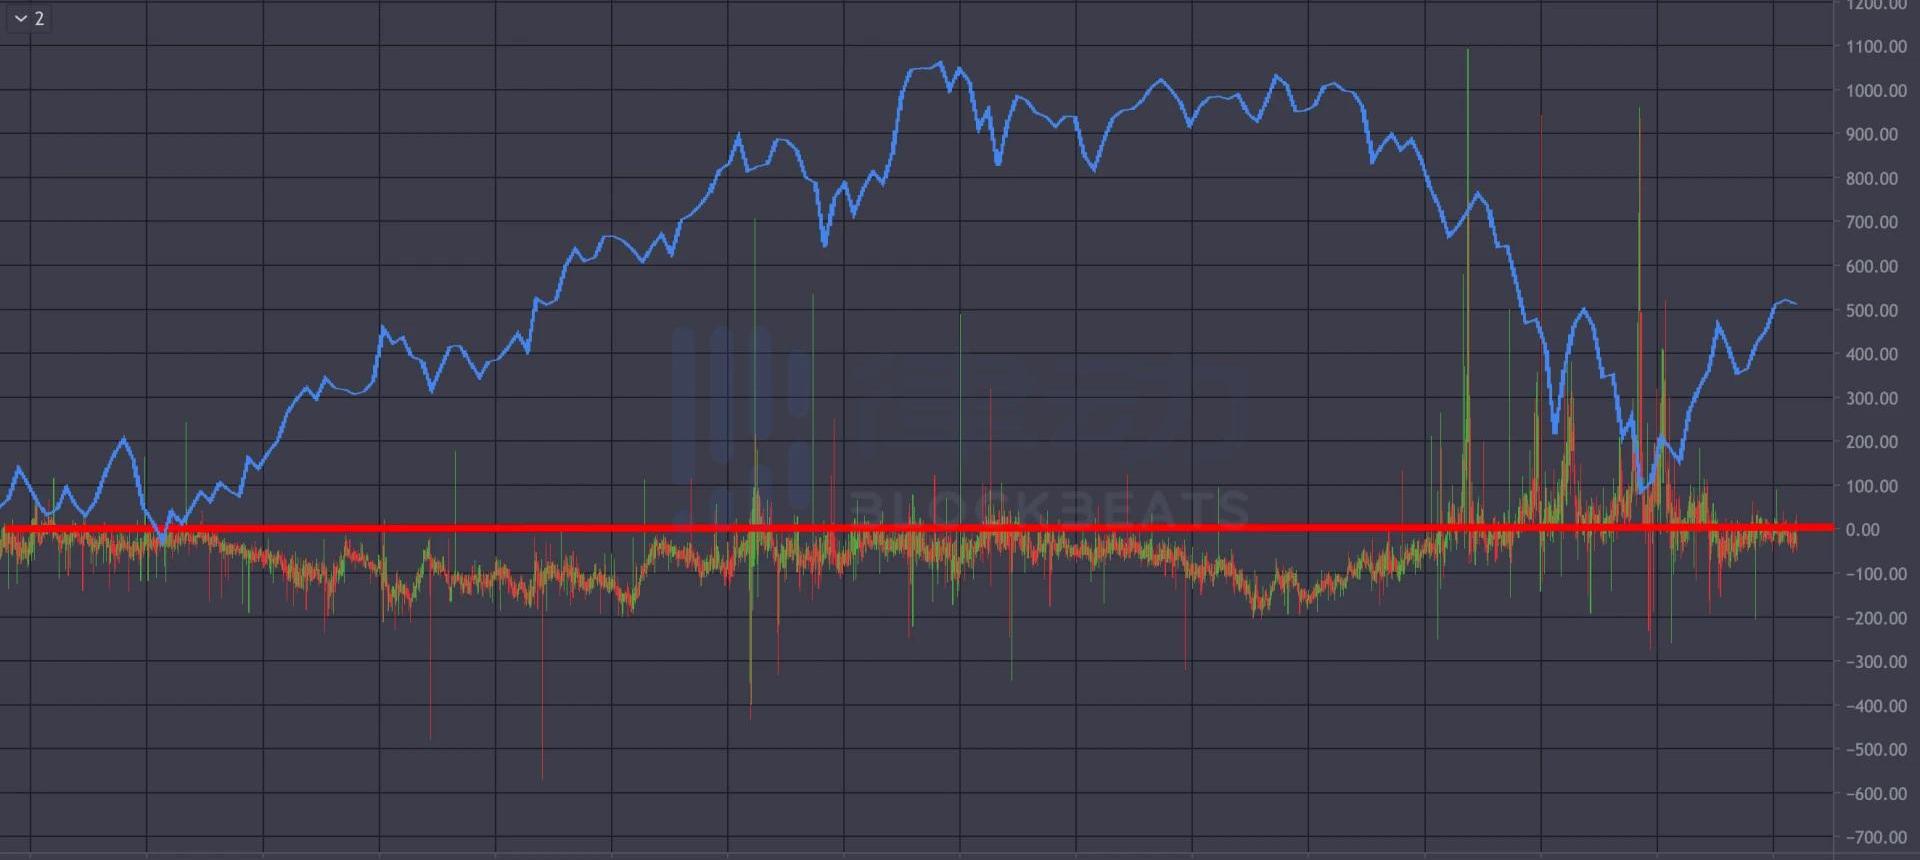This screenshot has height=860, width=1920.
Task: Click the -200.00 price axis label
Action: pos(1876,619)
